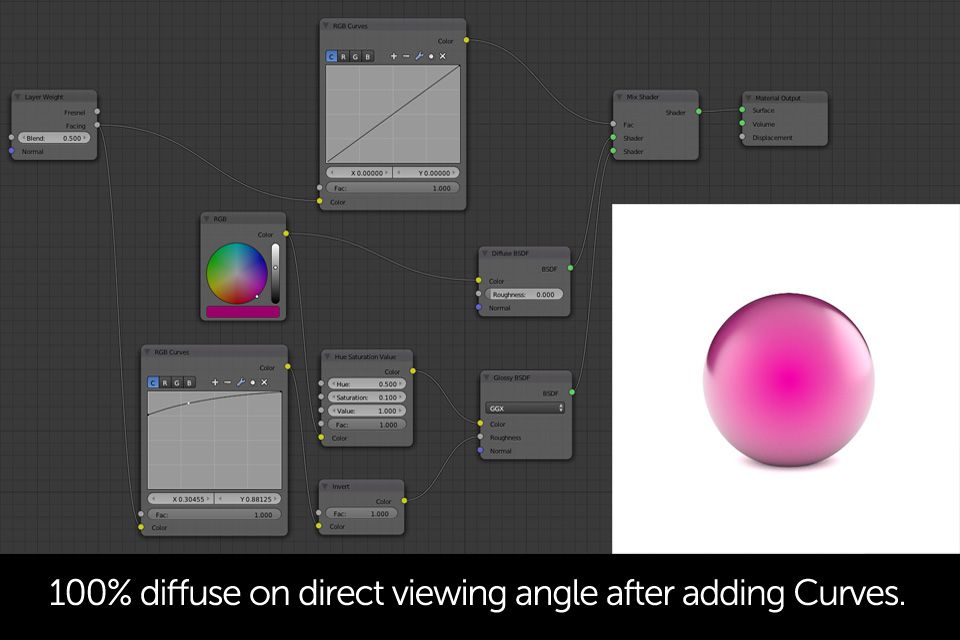The height and width of the screenshot is (640, 960).
Task: Click Diffuse BSDF Color input socket
Action: [479, 280]
